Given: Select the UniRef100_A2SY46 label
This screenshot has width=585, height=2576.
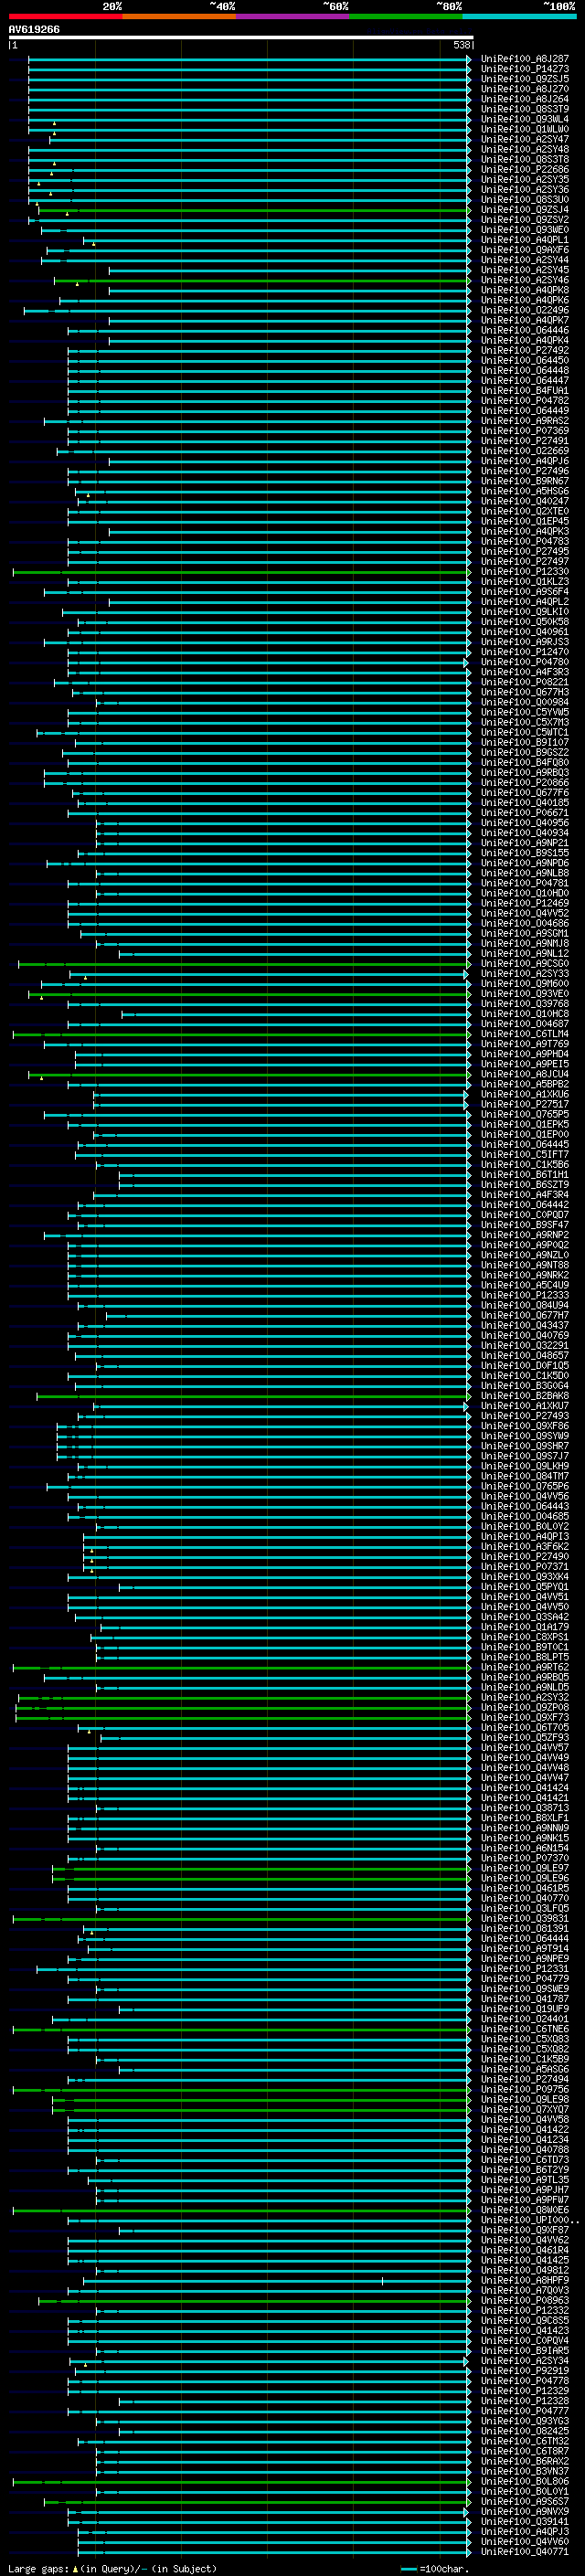Looking at the screenshot, I should 525,280.
